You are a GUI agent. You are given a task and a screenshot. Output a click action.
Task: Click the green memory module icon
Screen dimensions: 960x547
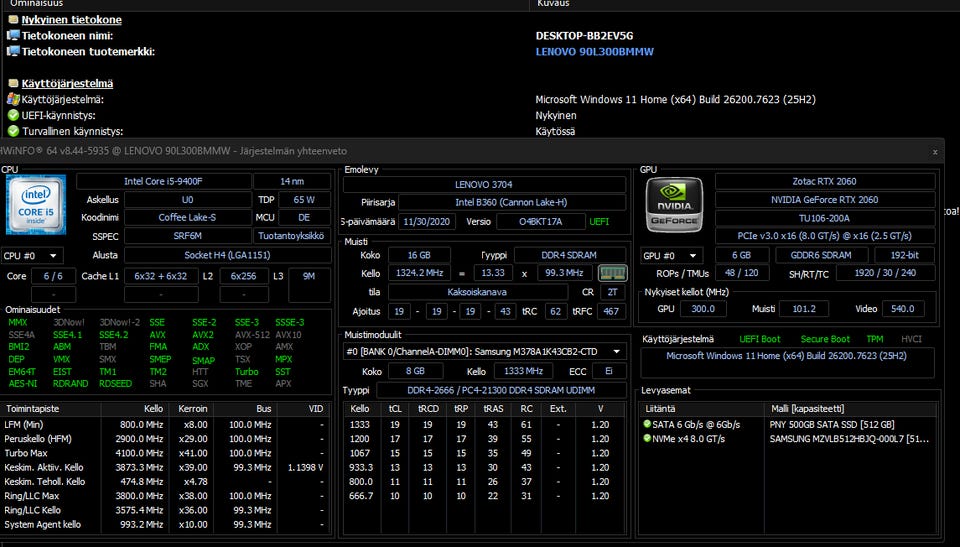610,273
